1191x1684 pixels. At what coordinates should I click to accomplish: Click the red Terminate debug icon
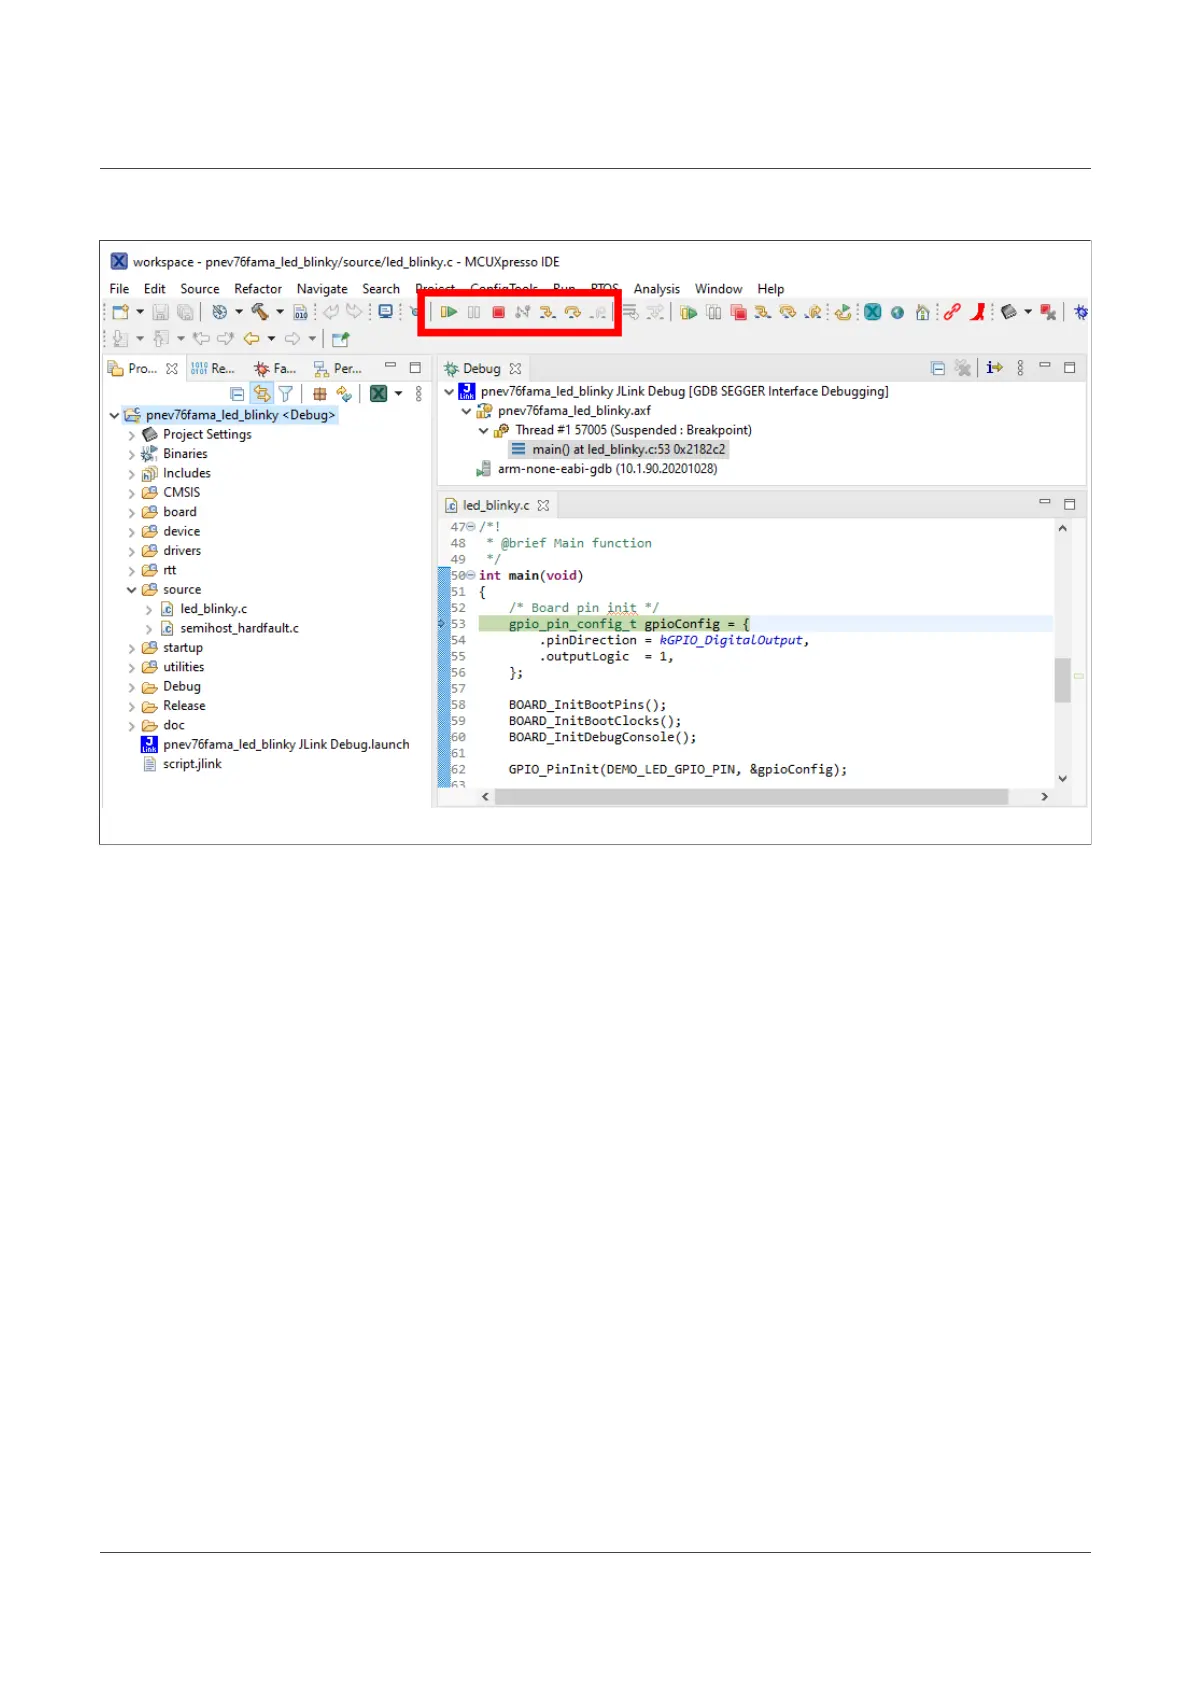pos(498,312)
